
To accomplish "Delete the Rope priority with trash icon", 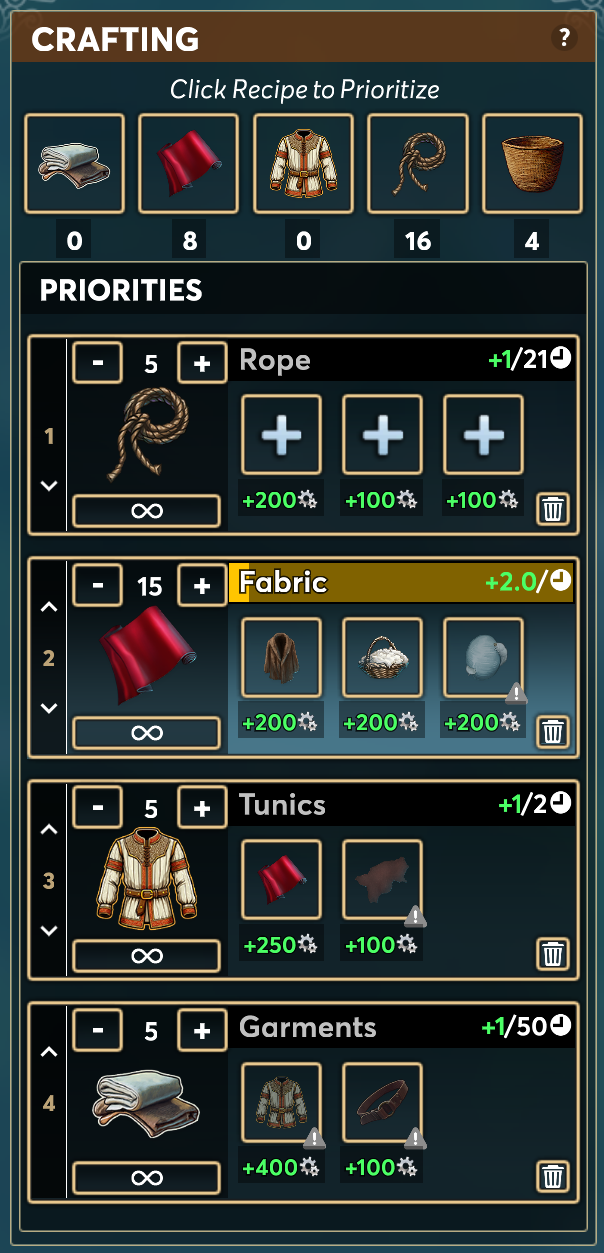I will [x=552, y=510].
